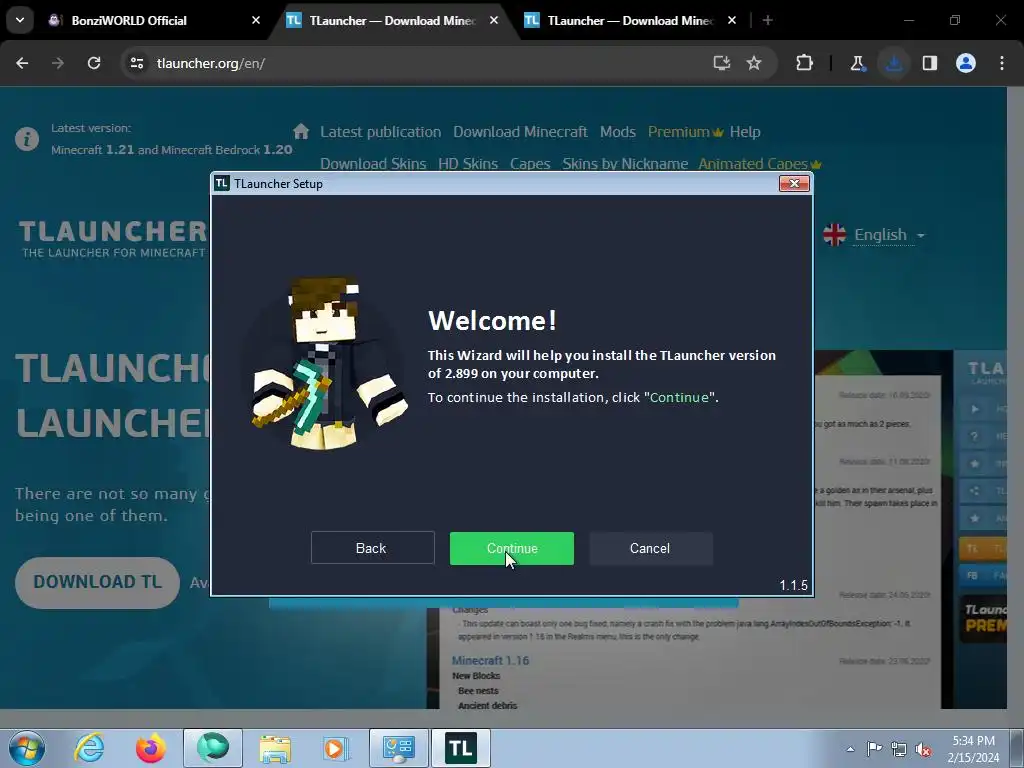Open the tab search dropdown arrow
Image resolution: width=1024 pixels, height=768 pixels.
[x=20, y=20]
